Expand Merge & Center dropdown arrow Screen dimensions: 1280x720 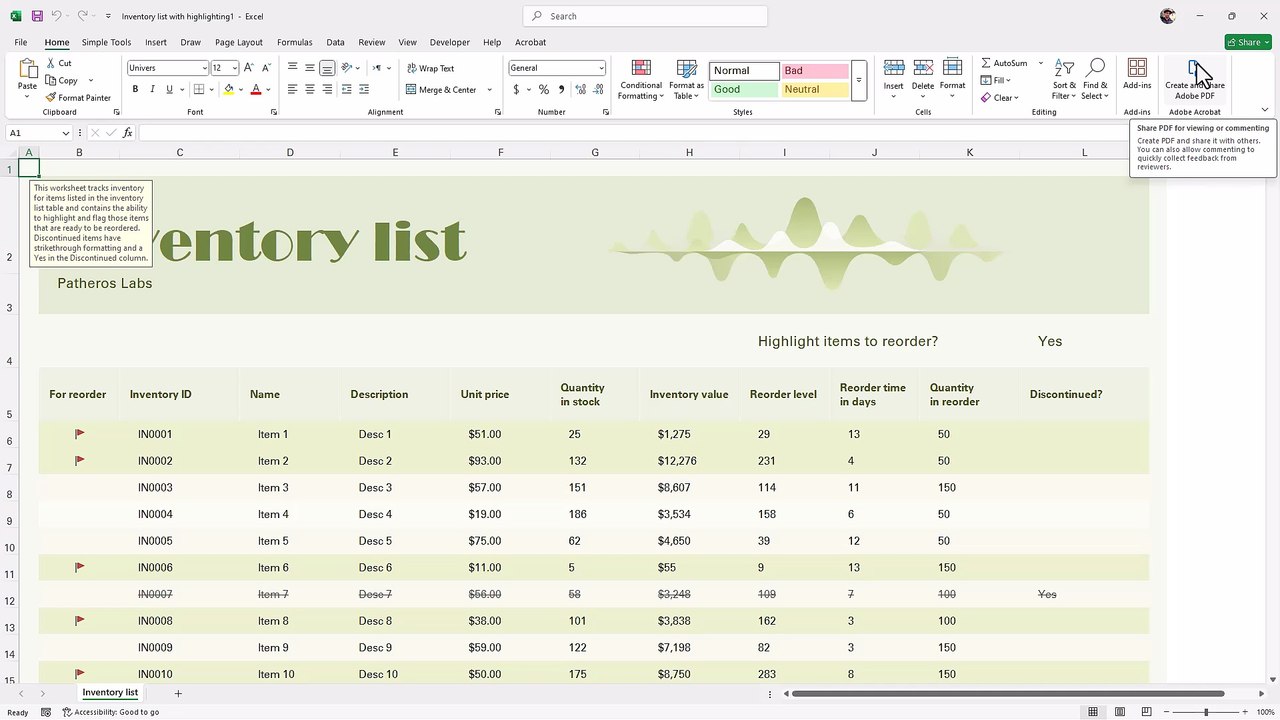tap(489, 89)
